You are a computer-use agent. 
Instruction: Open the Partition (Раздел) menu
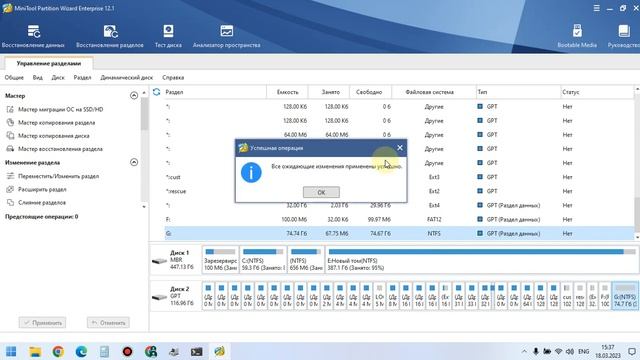tap(82, 78)
